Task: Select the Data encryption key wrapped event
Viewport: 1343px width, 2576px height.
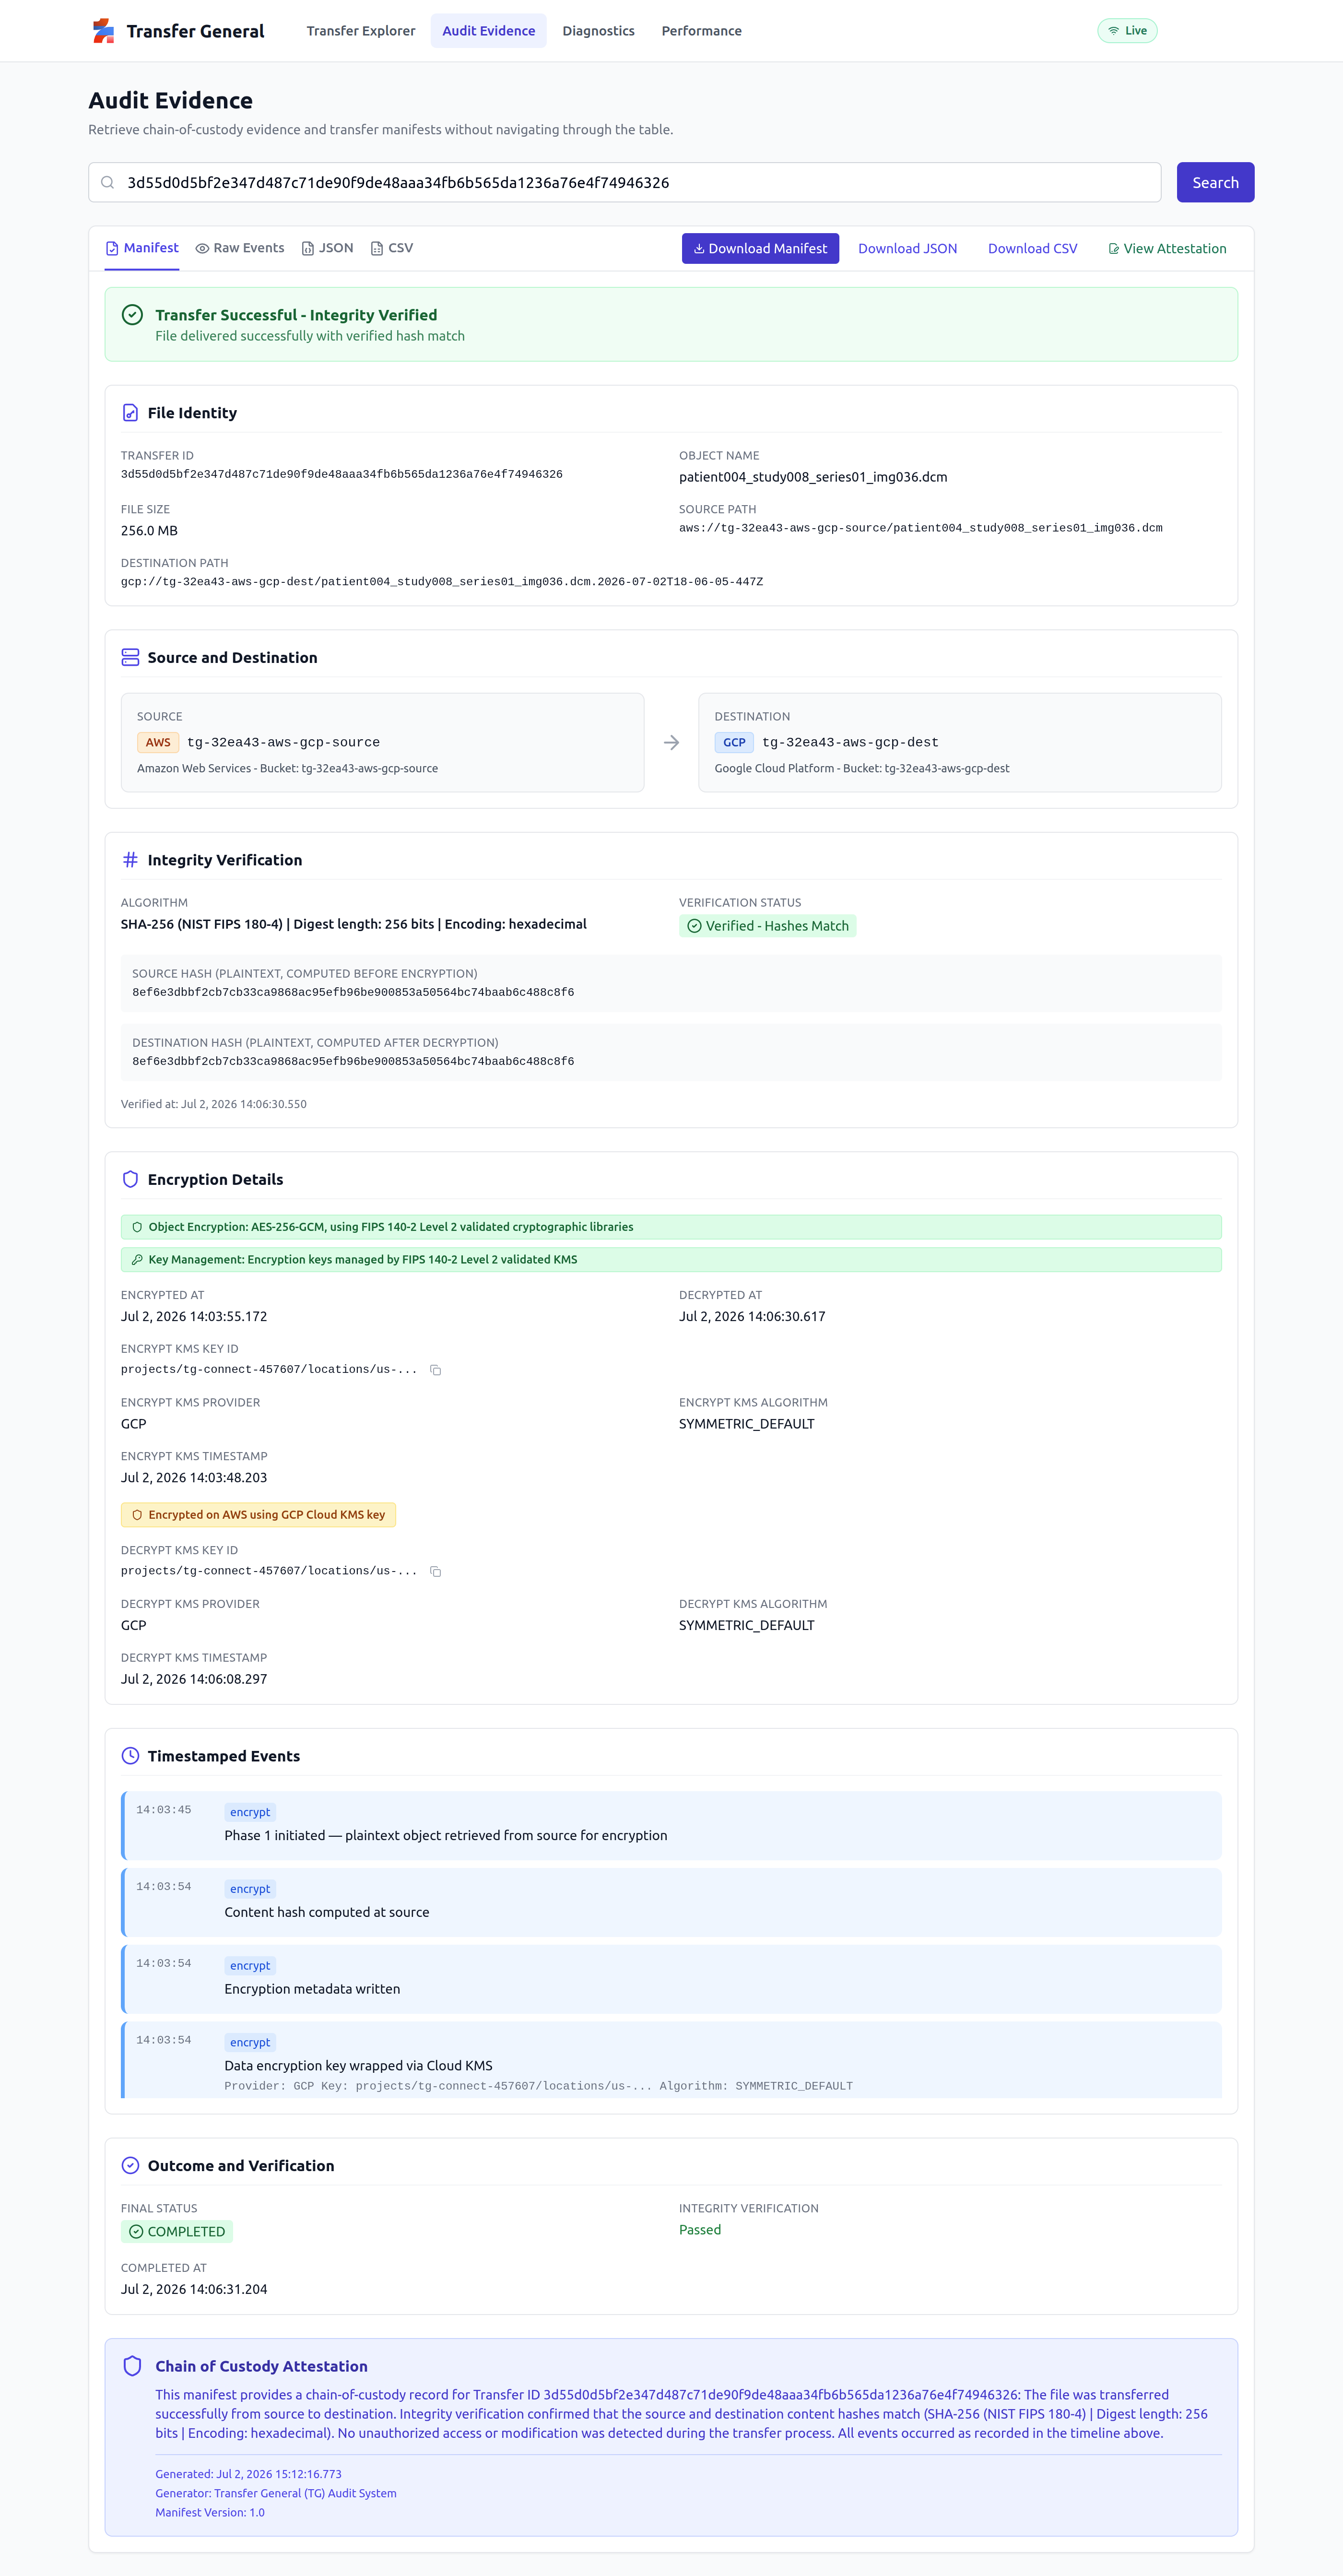Action: (671, 2060)
